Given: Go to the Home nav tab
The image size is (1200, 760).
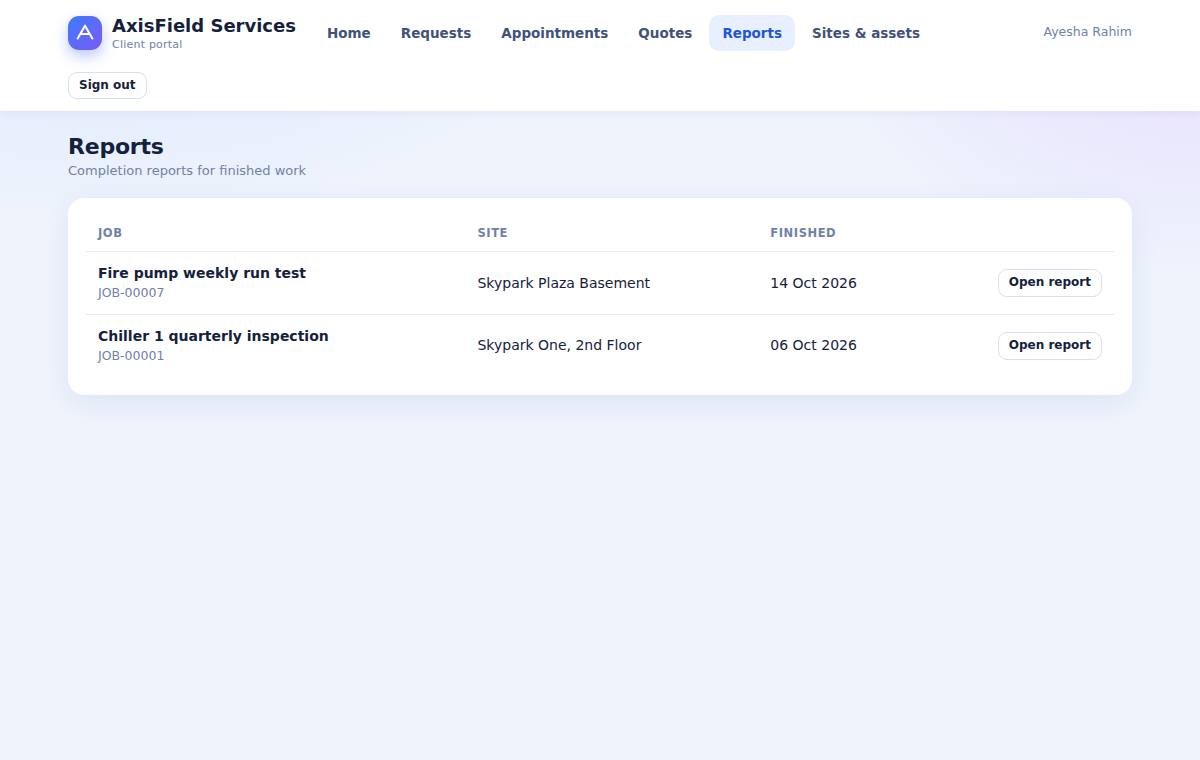Looking at the screenshot, I should (x=349, y=33).
